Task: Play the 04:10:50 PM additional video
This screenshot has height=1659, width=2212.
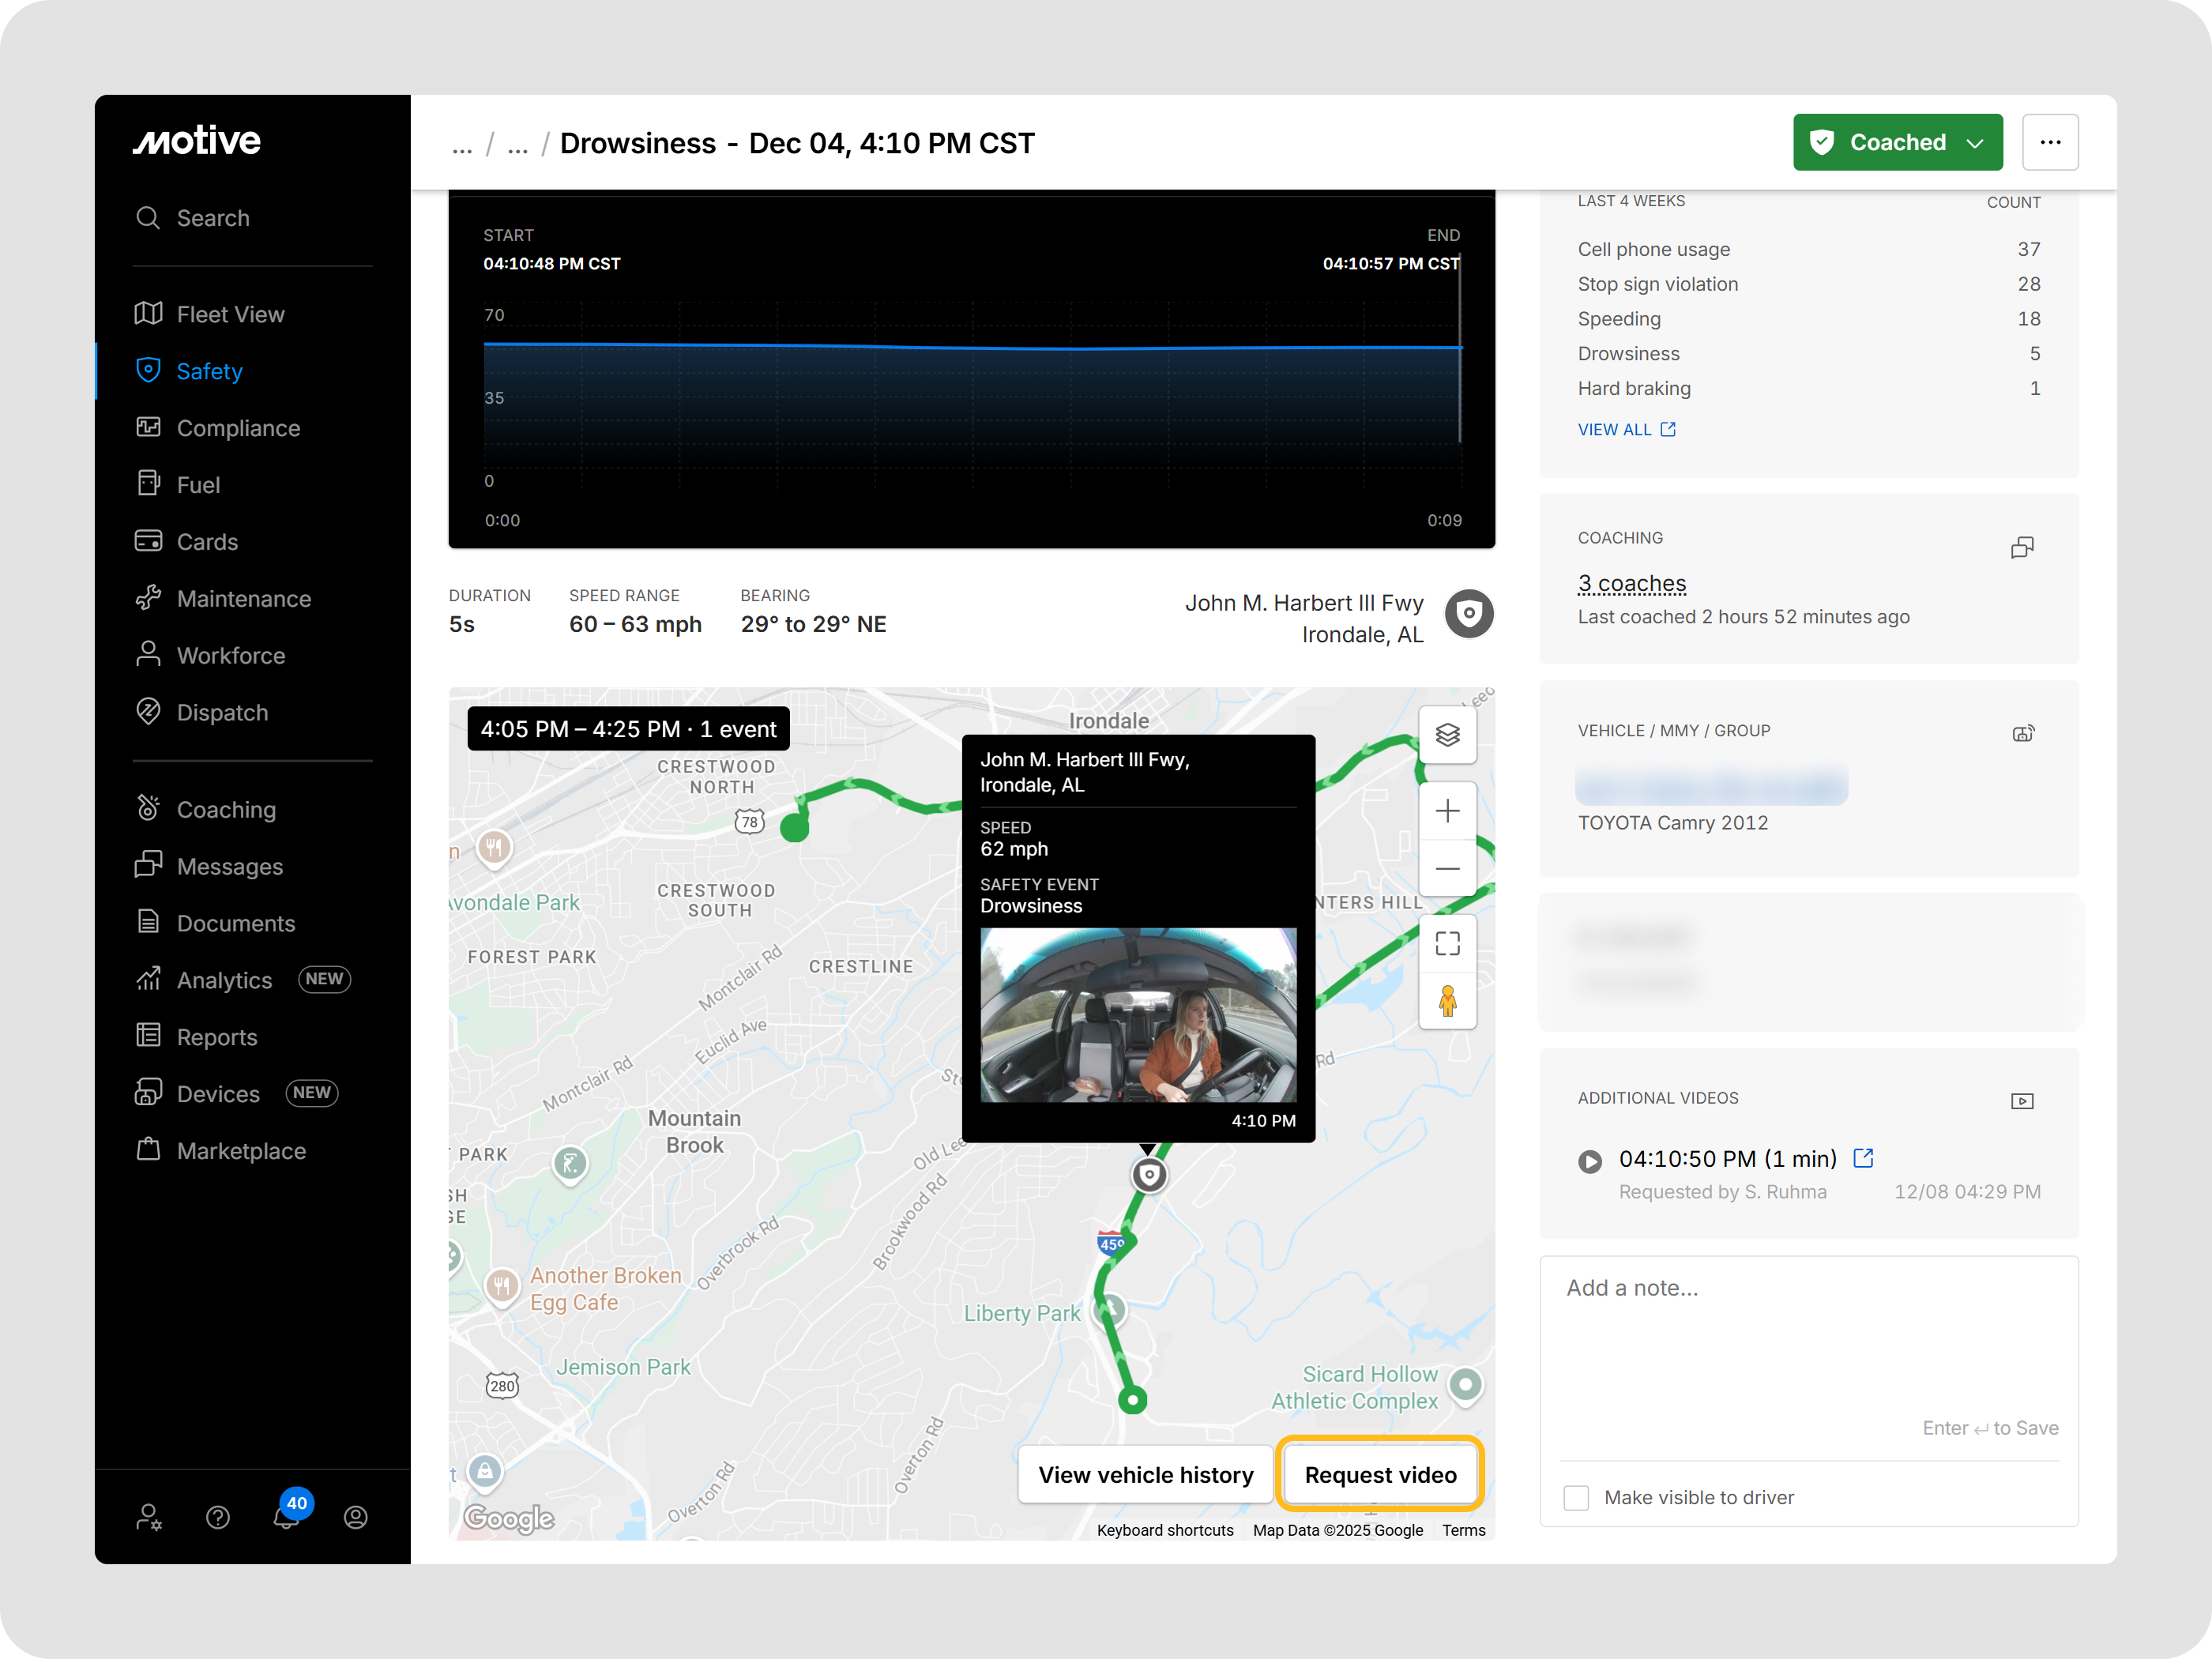Action: pyautogui.click(x=1589, y=1161)
